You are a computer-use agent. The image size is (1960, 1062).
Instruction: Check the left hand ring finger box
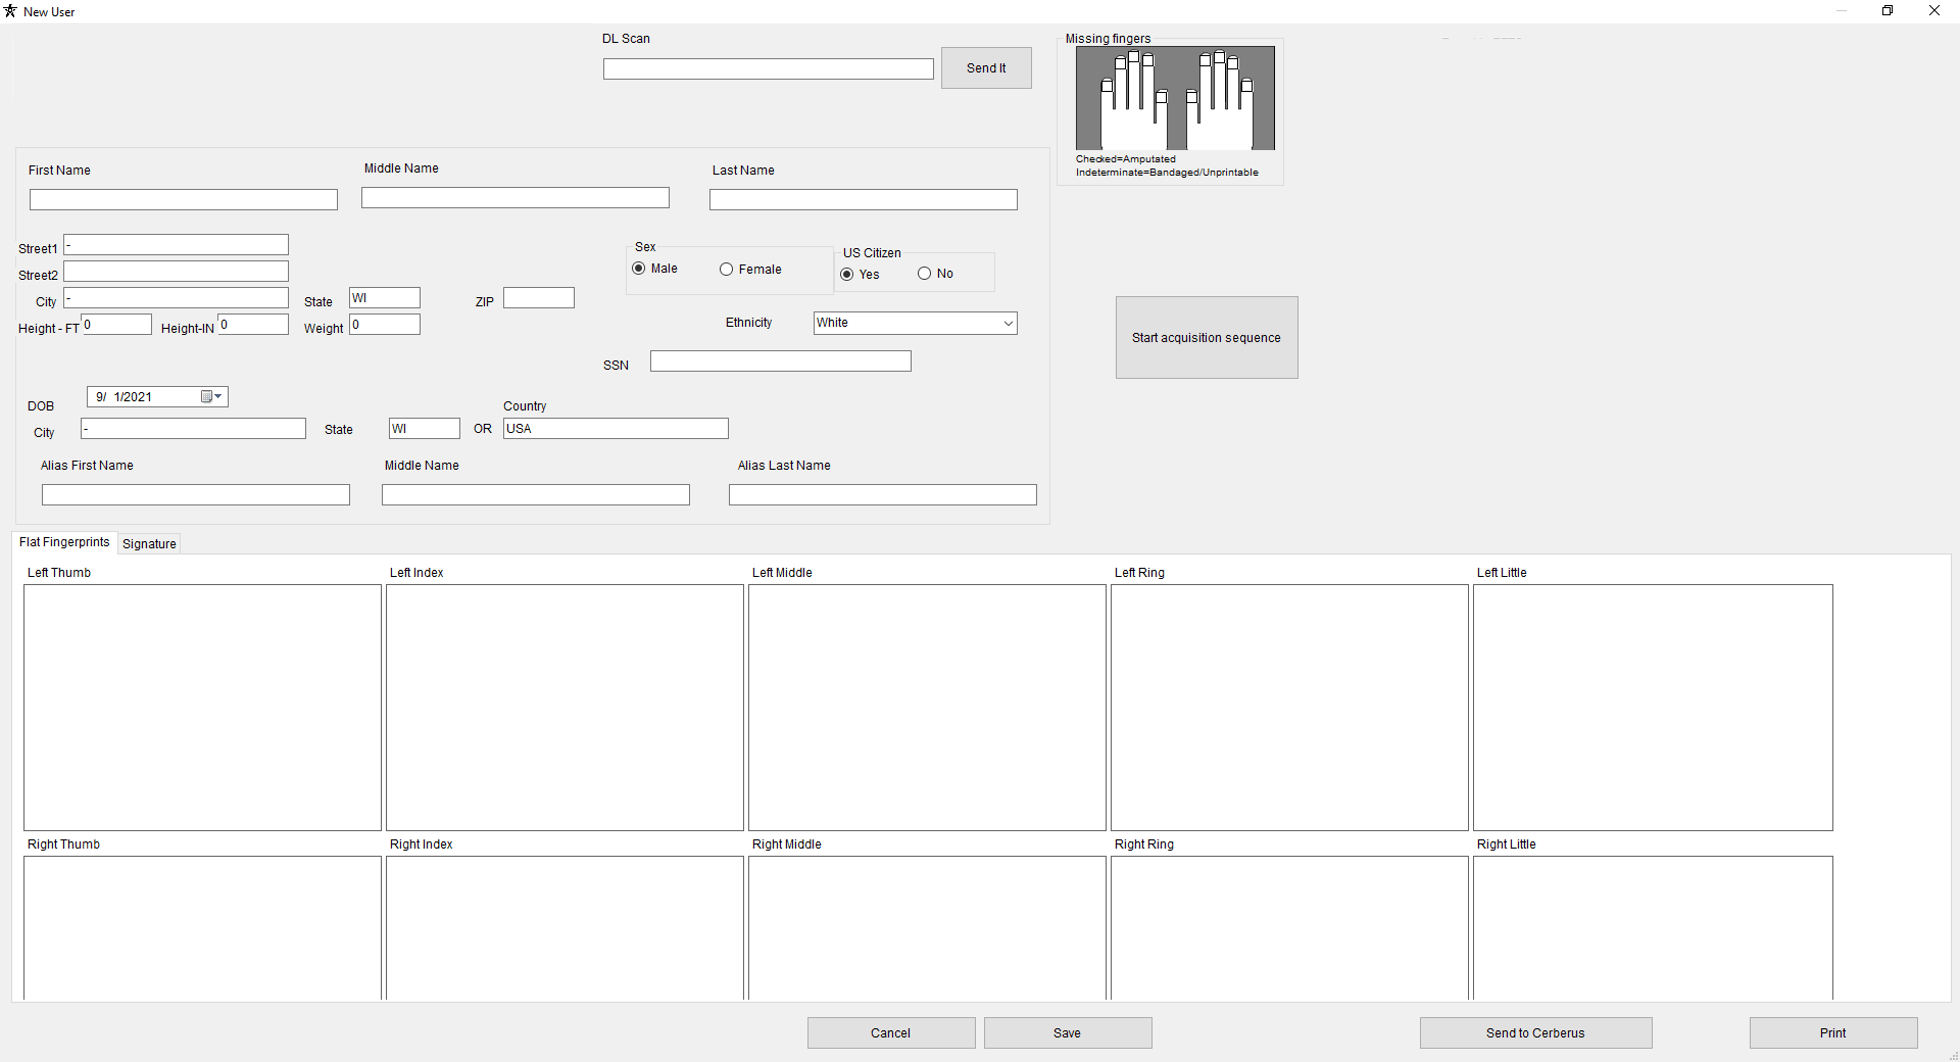[x=1121, y=64]
